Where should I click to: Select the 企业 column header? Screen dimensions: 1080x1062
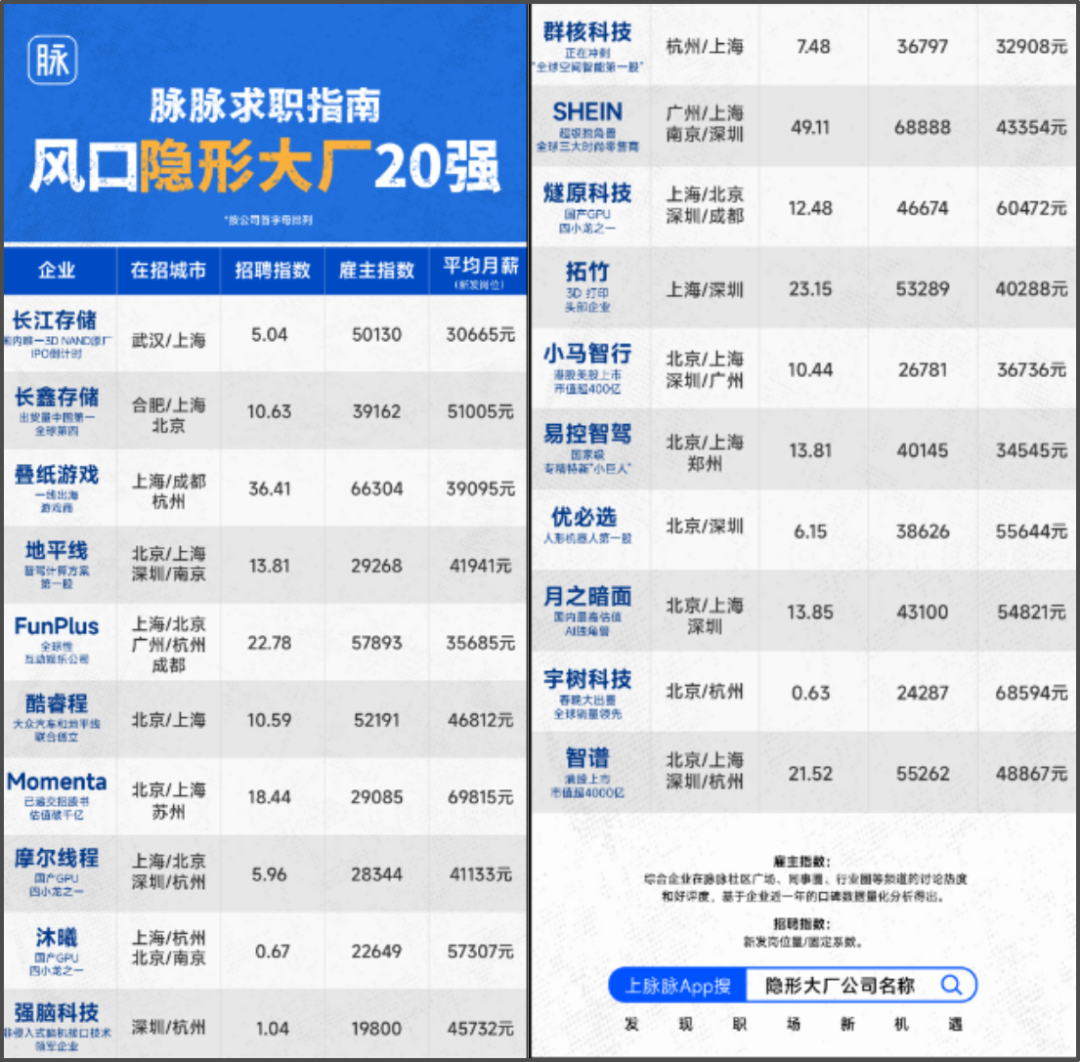57,270
